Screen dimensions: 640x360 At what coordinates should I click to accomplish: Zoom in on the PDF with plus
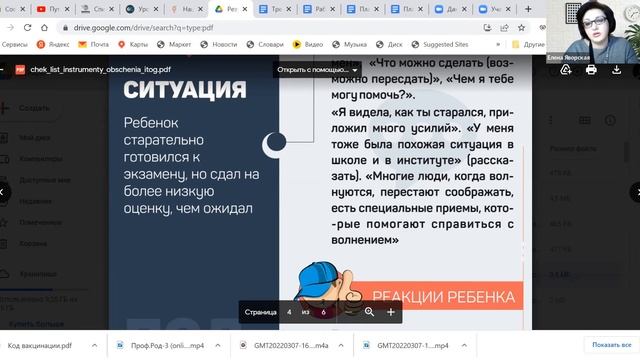coord(391,312)
